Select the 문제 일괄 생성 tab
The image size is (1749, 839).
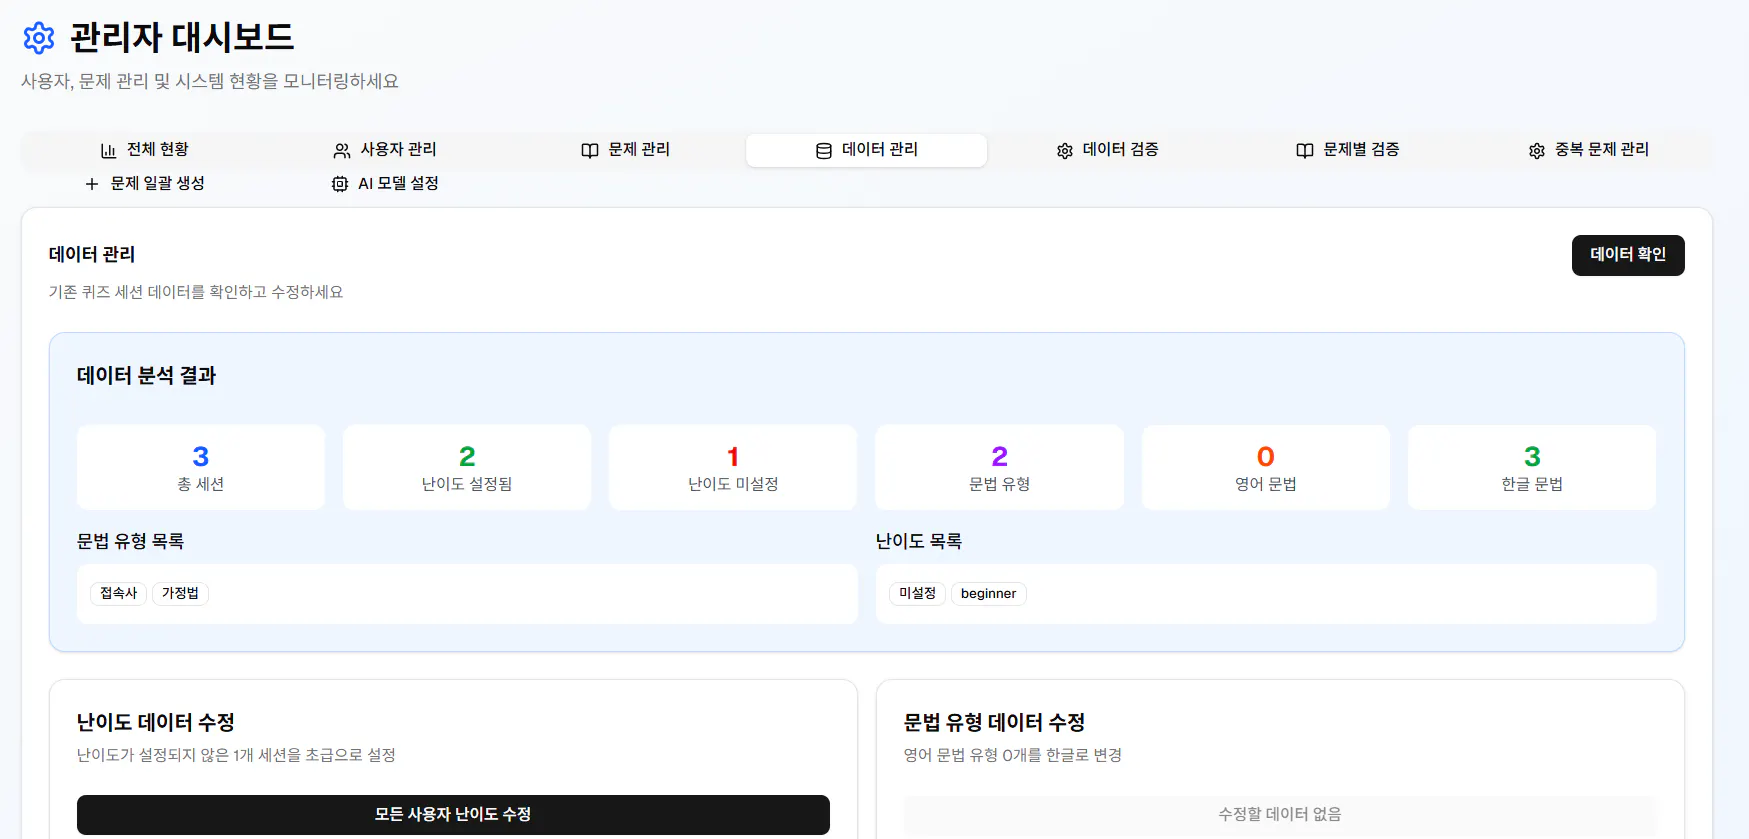click(144, 184)
